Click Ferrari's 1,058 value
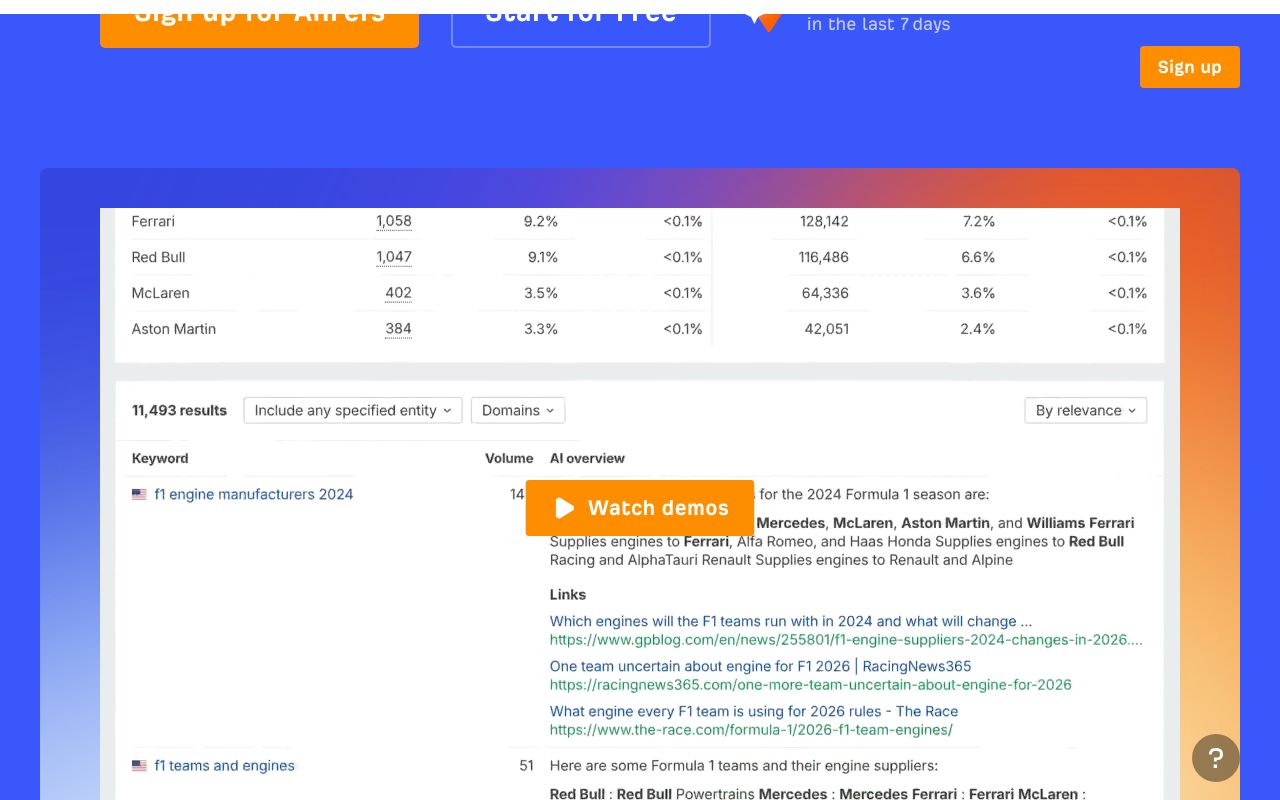 (394, 221)
